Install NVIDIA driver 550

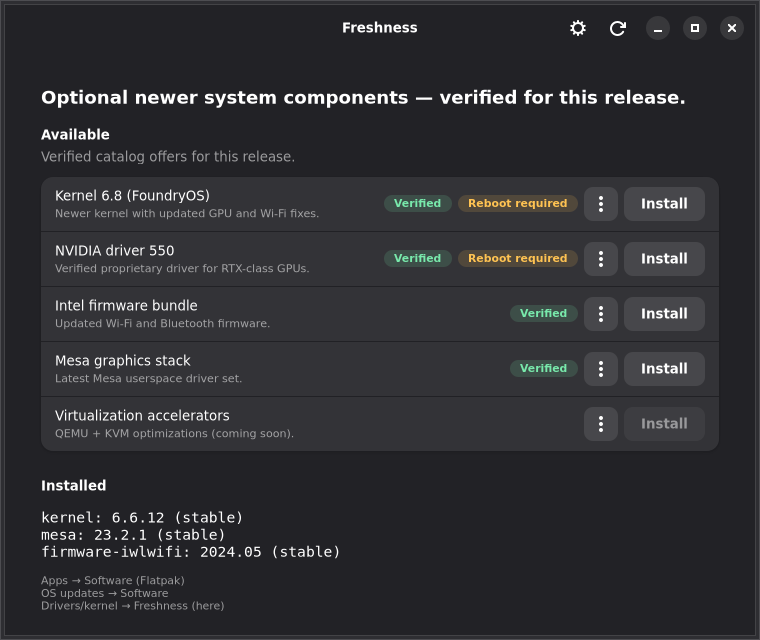point(664,259)
